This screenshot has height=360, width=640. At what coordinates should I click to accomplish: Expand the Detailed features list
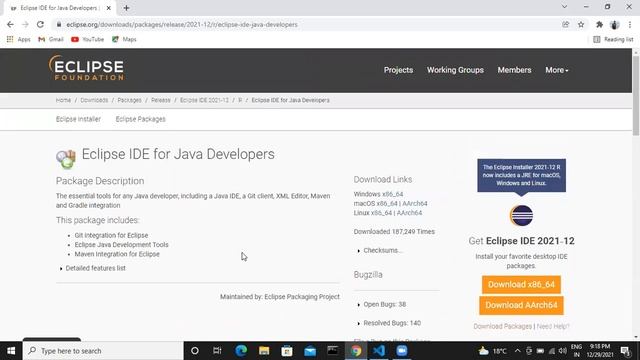pyautogui.click(x=96, y=268)
